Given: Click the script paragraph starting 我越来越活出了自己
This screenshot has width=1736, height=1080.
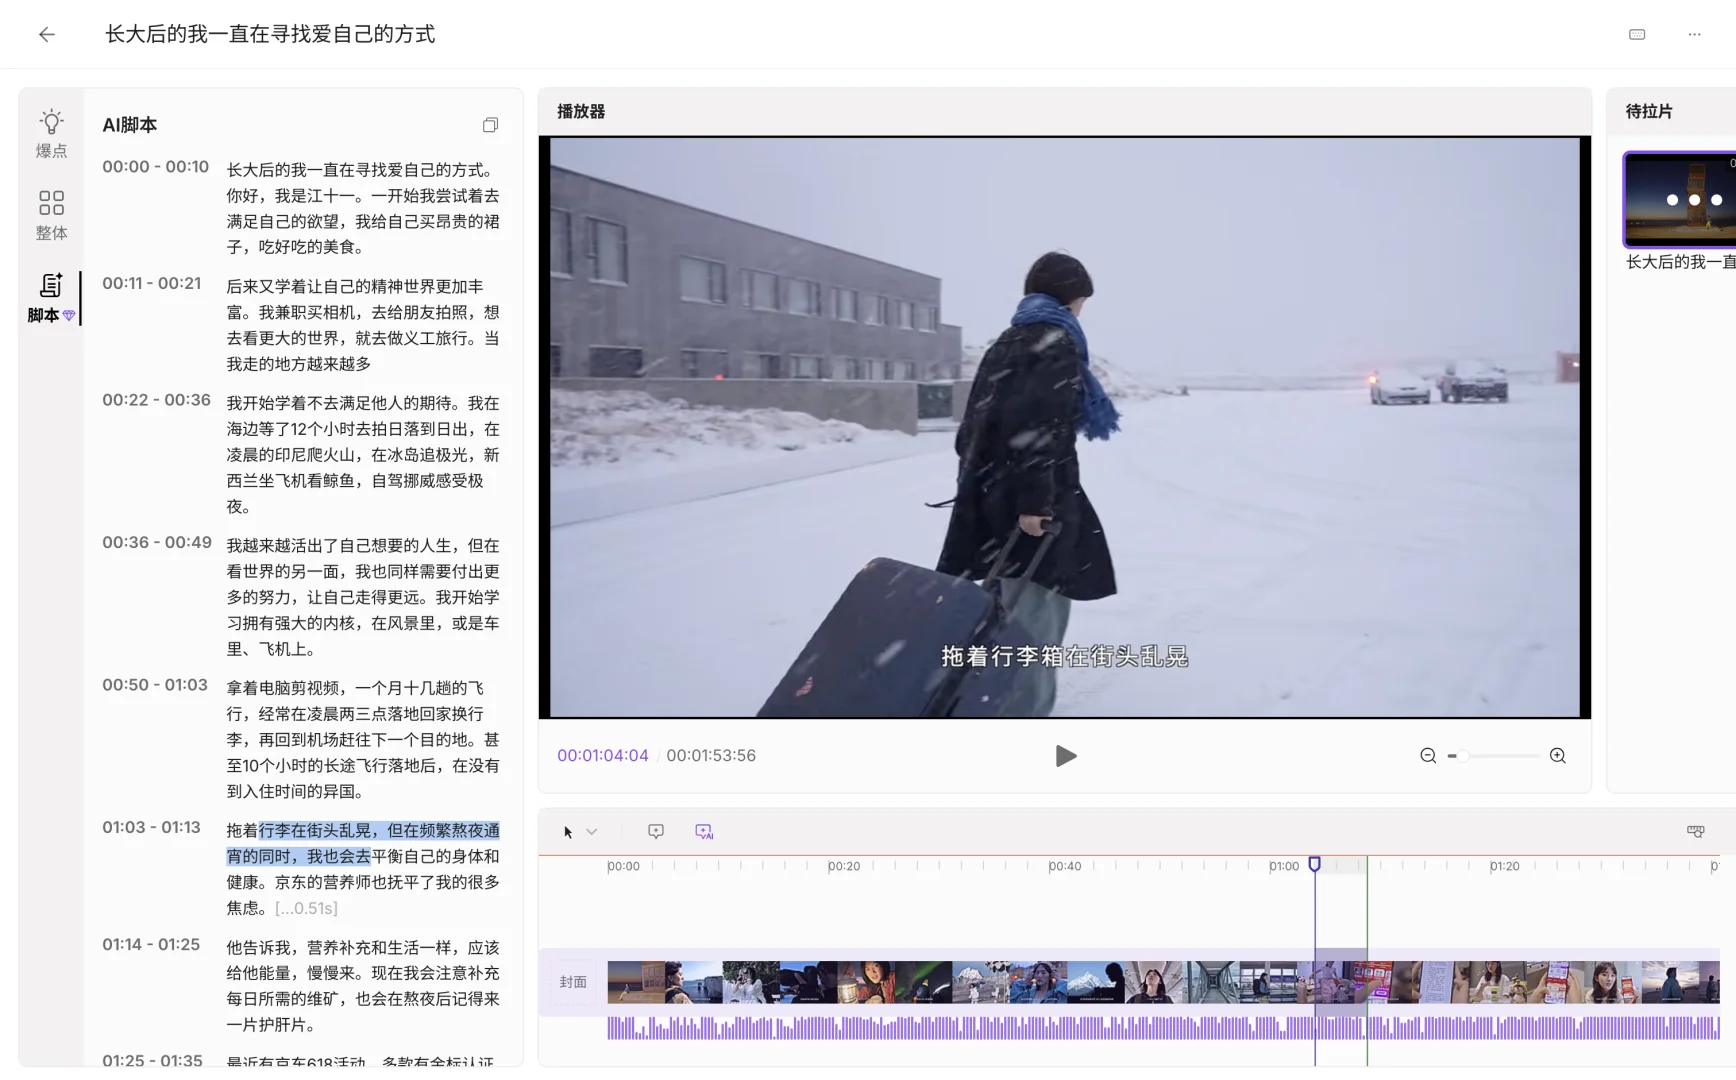Looking at the screenshot, I should [x=363, y=597].
